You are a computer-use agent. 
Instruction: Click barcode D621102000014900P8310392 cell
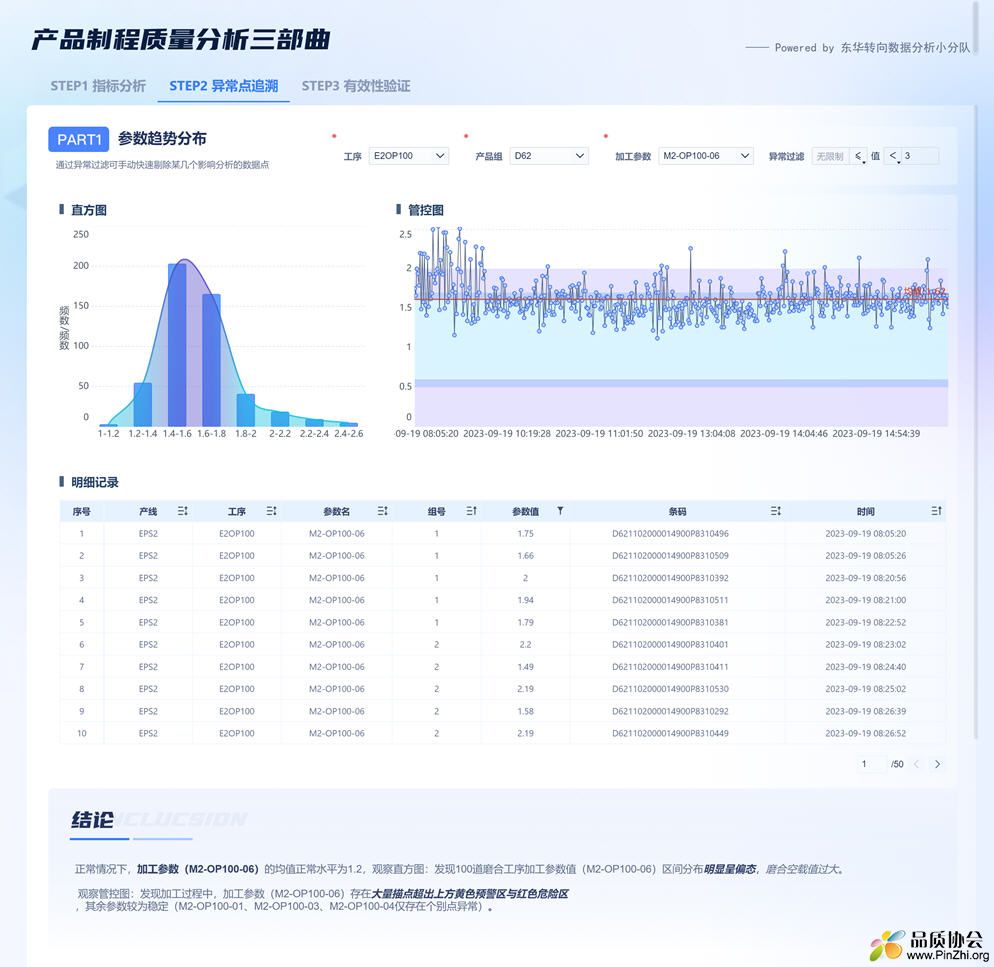(670, 578)
